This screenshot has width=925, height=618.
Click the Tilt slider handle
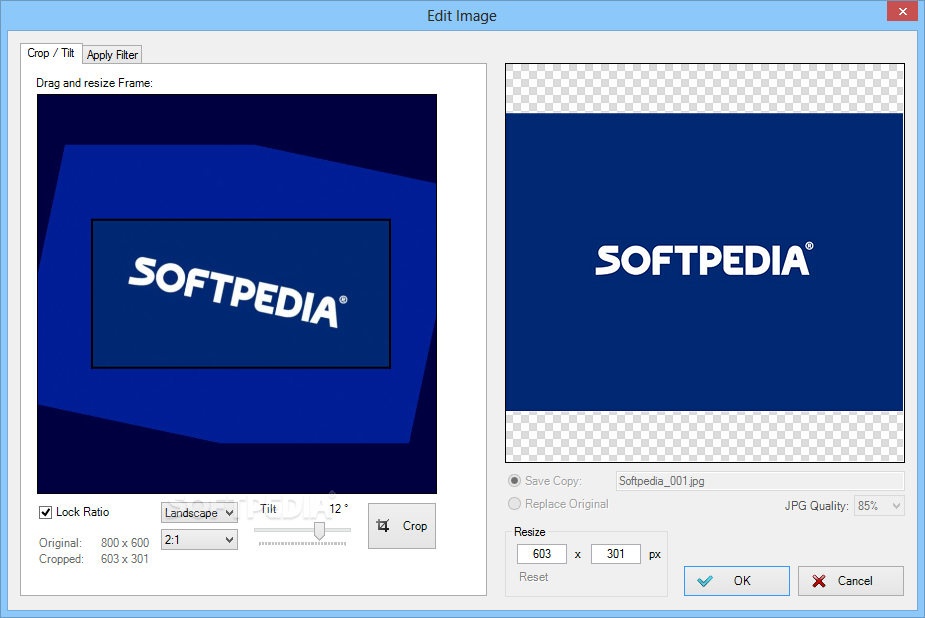(319, 530)
